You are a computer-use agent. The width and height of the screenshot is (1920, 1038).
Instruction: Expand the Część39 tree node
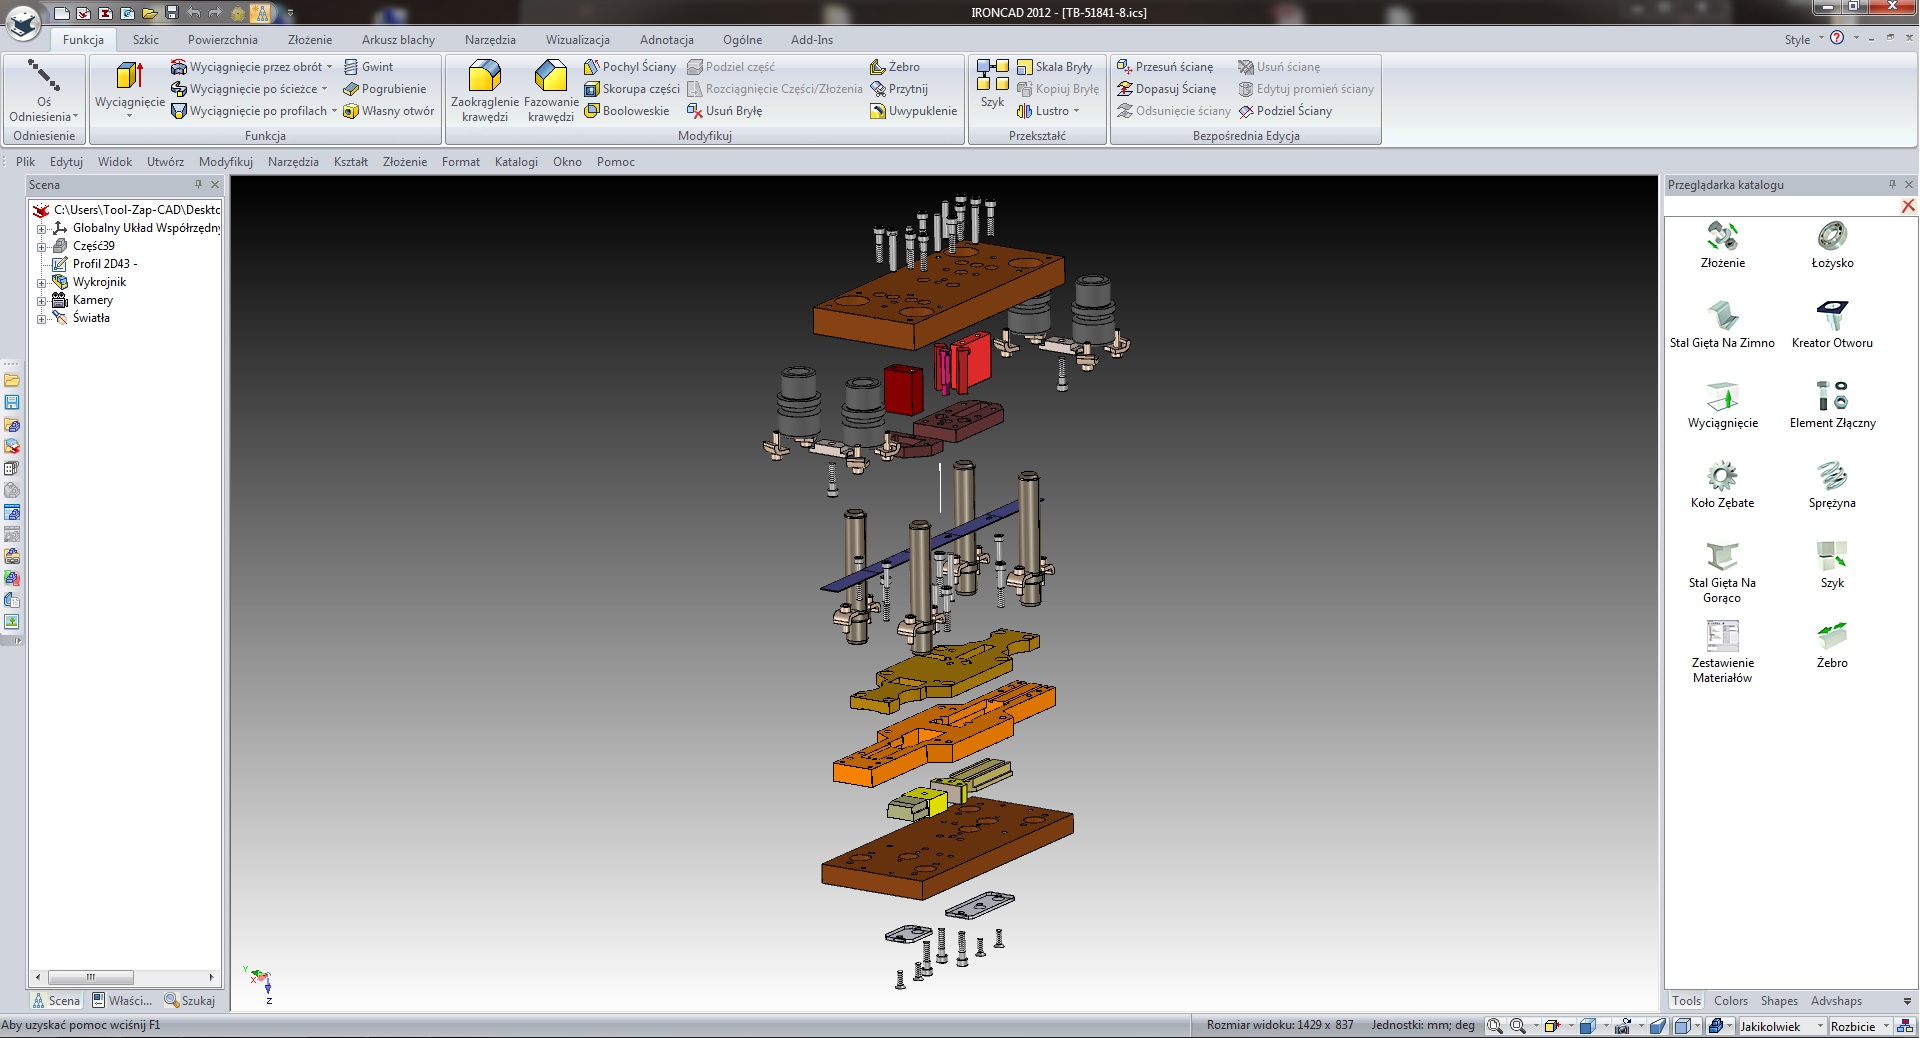tap(42, 247)
